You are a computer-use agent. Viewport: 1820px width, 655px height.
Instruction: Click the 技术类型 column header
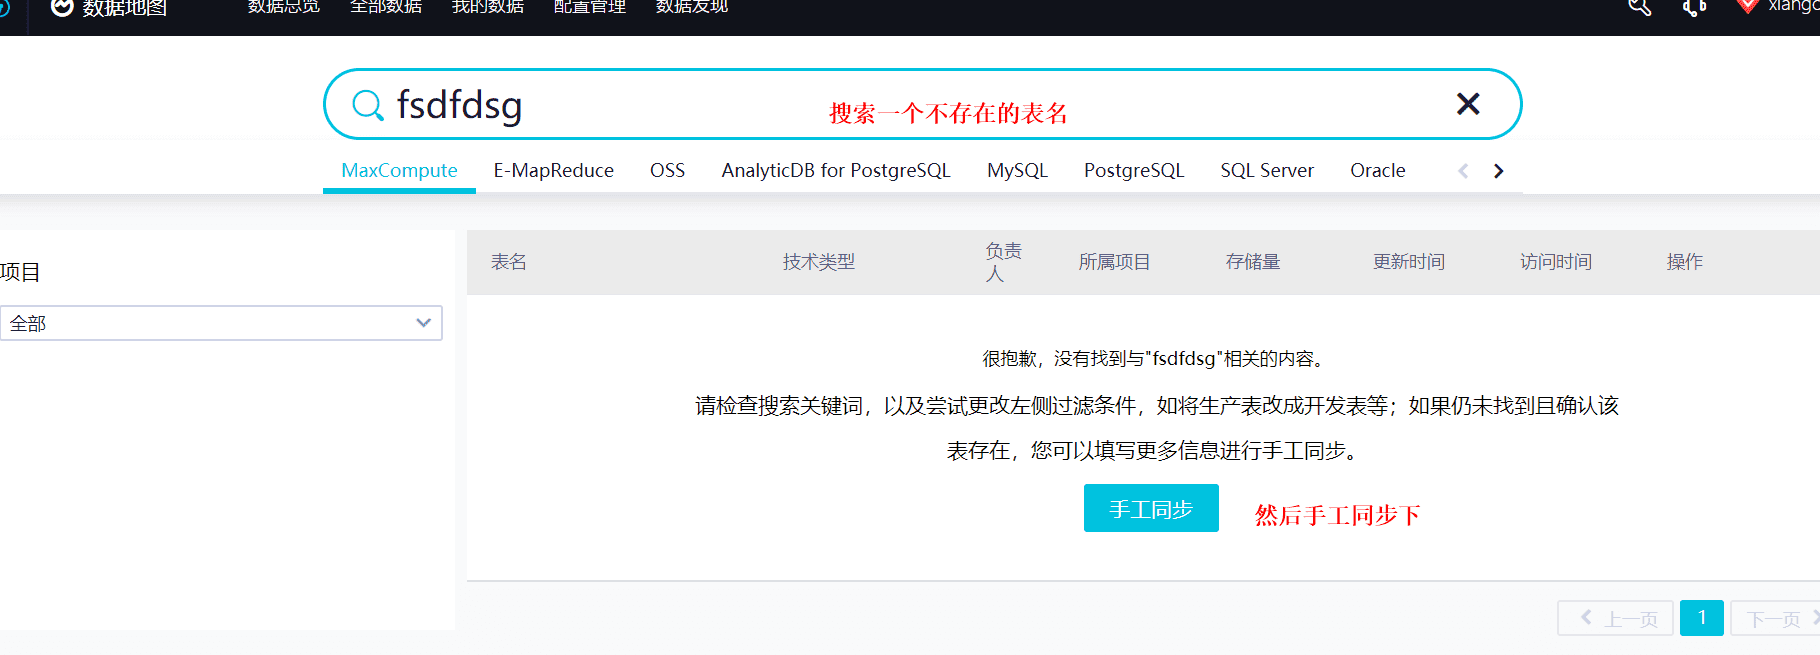(x=819, y=262)
